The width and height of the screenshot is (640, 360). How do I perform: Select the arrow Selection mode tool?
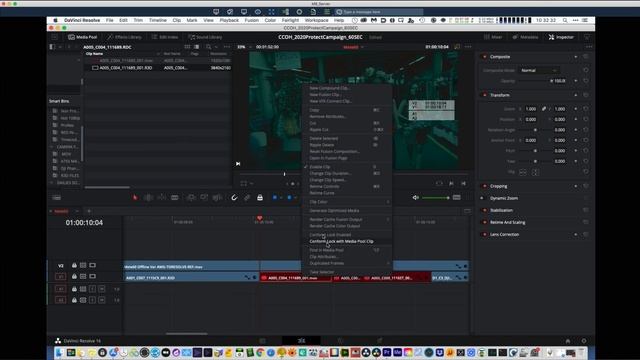click(135, 198)
